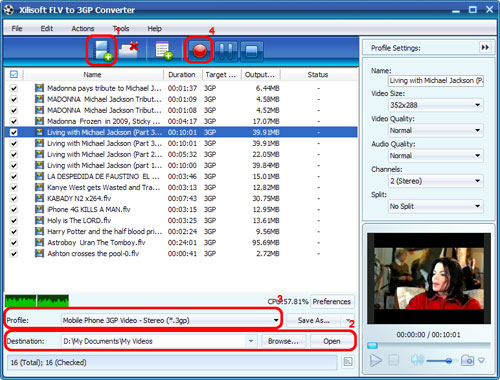Click the Name field in Profile Settings
Screen dimensions: 500x380
click(436, 80)
